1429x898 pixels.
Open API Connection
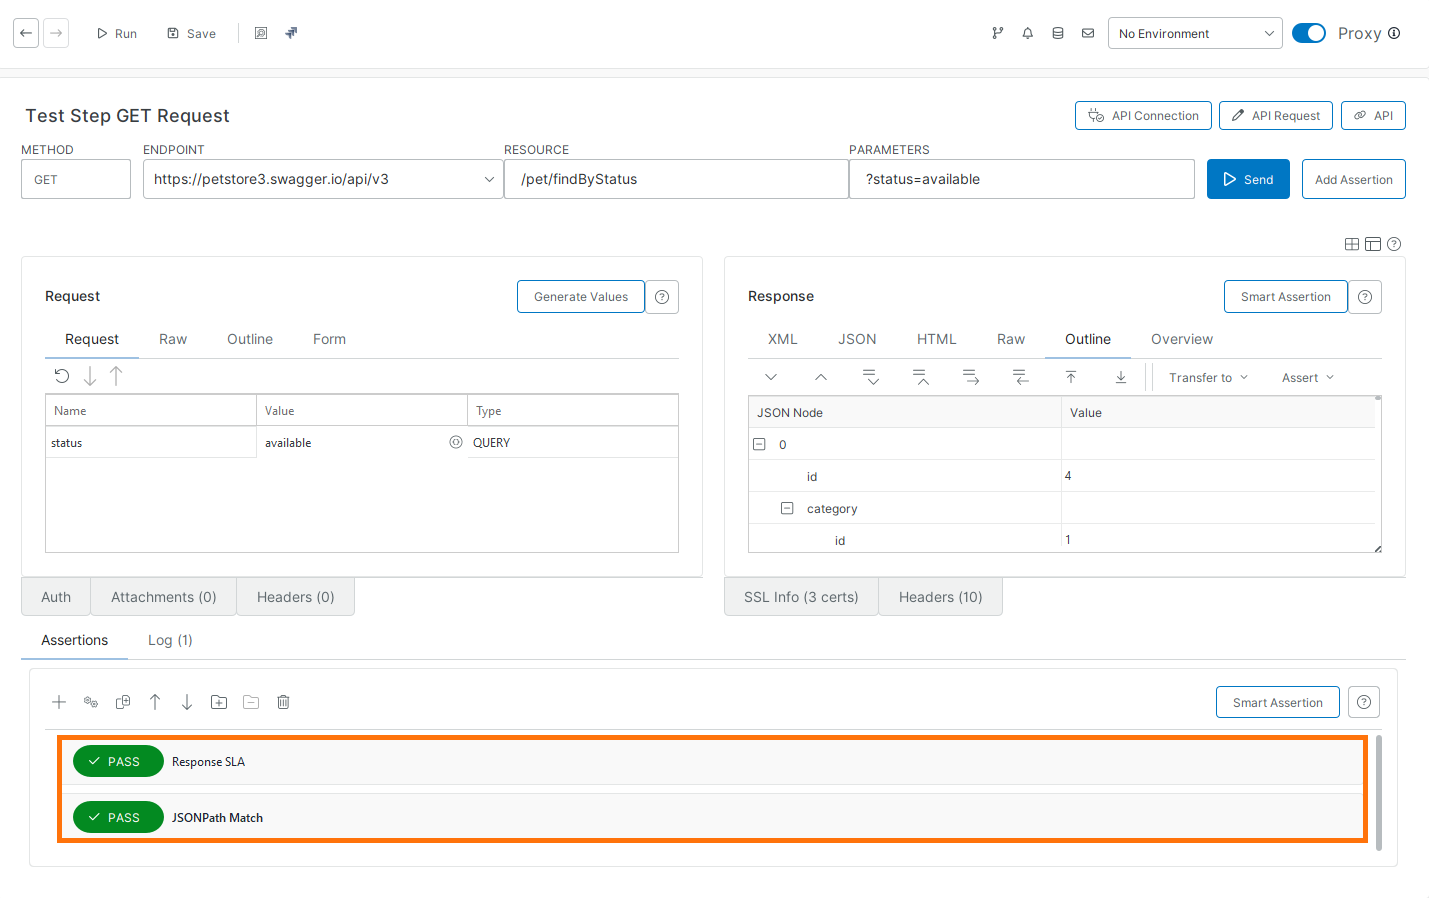coord(1143,116)
